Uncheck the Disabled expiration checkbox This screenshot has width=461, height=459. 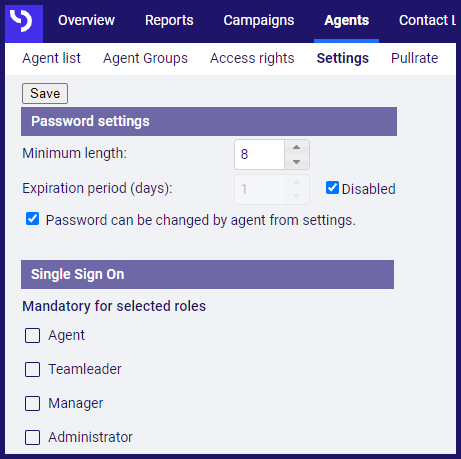(332, 188)
